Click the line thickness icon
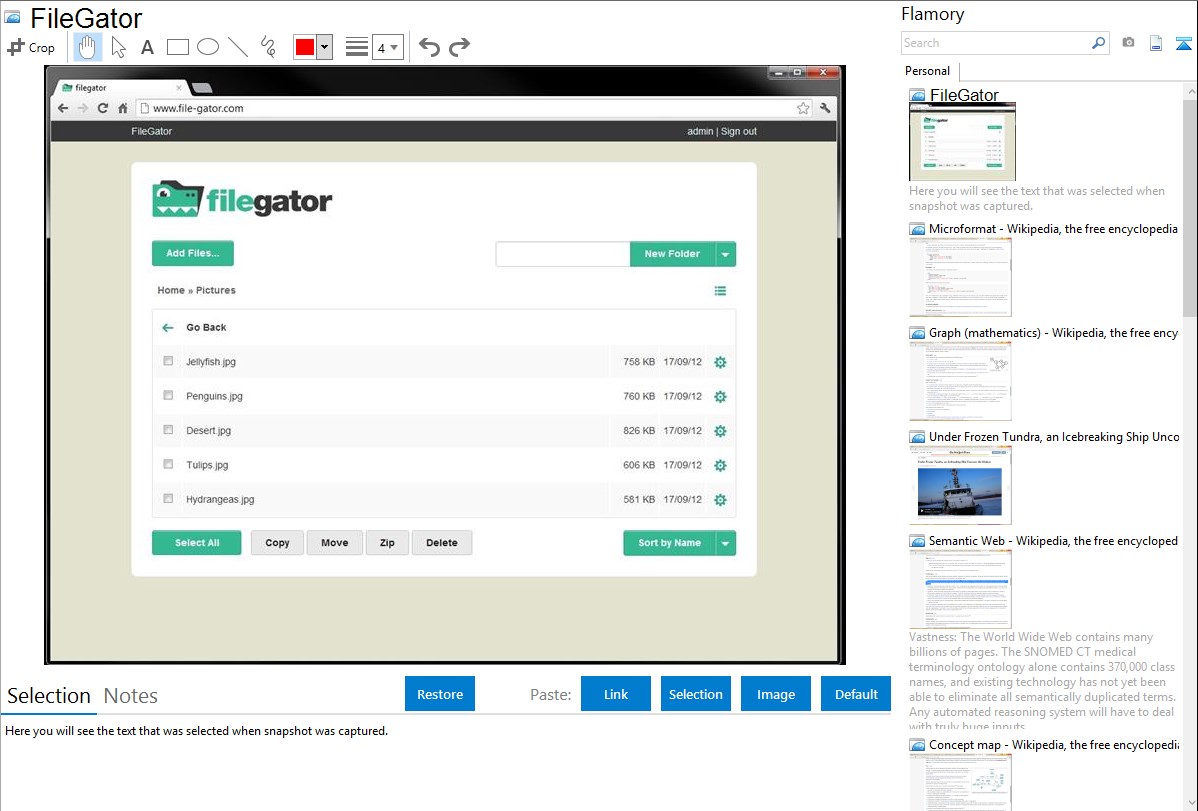1198x811 pixels. 357,47
